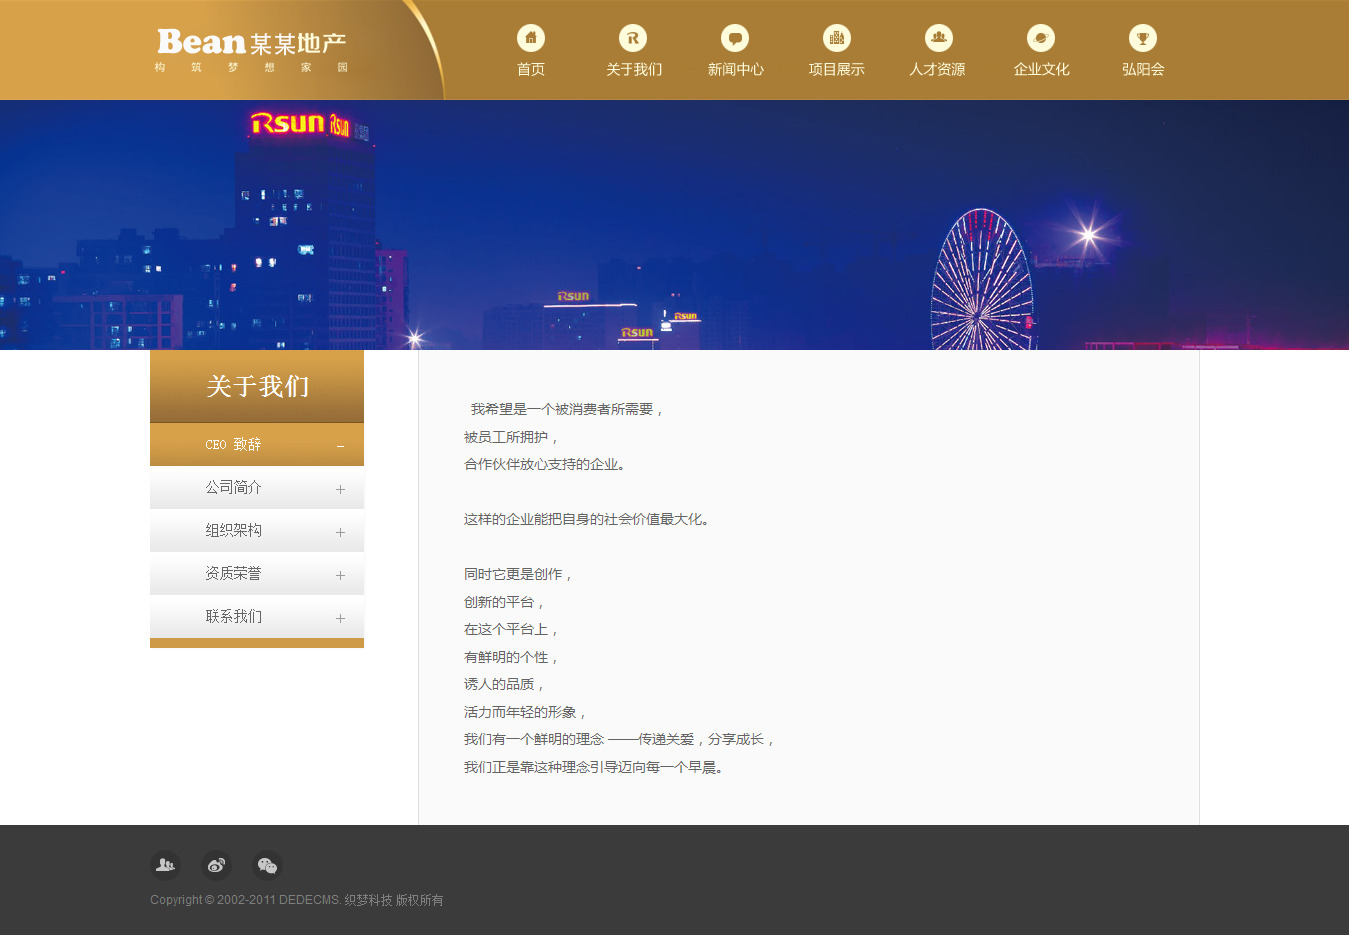Click the people icon for 人才资源
This screenshot has width=1349, height=935.
pyautogui.click(x=938, y=38)
